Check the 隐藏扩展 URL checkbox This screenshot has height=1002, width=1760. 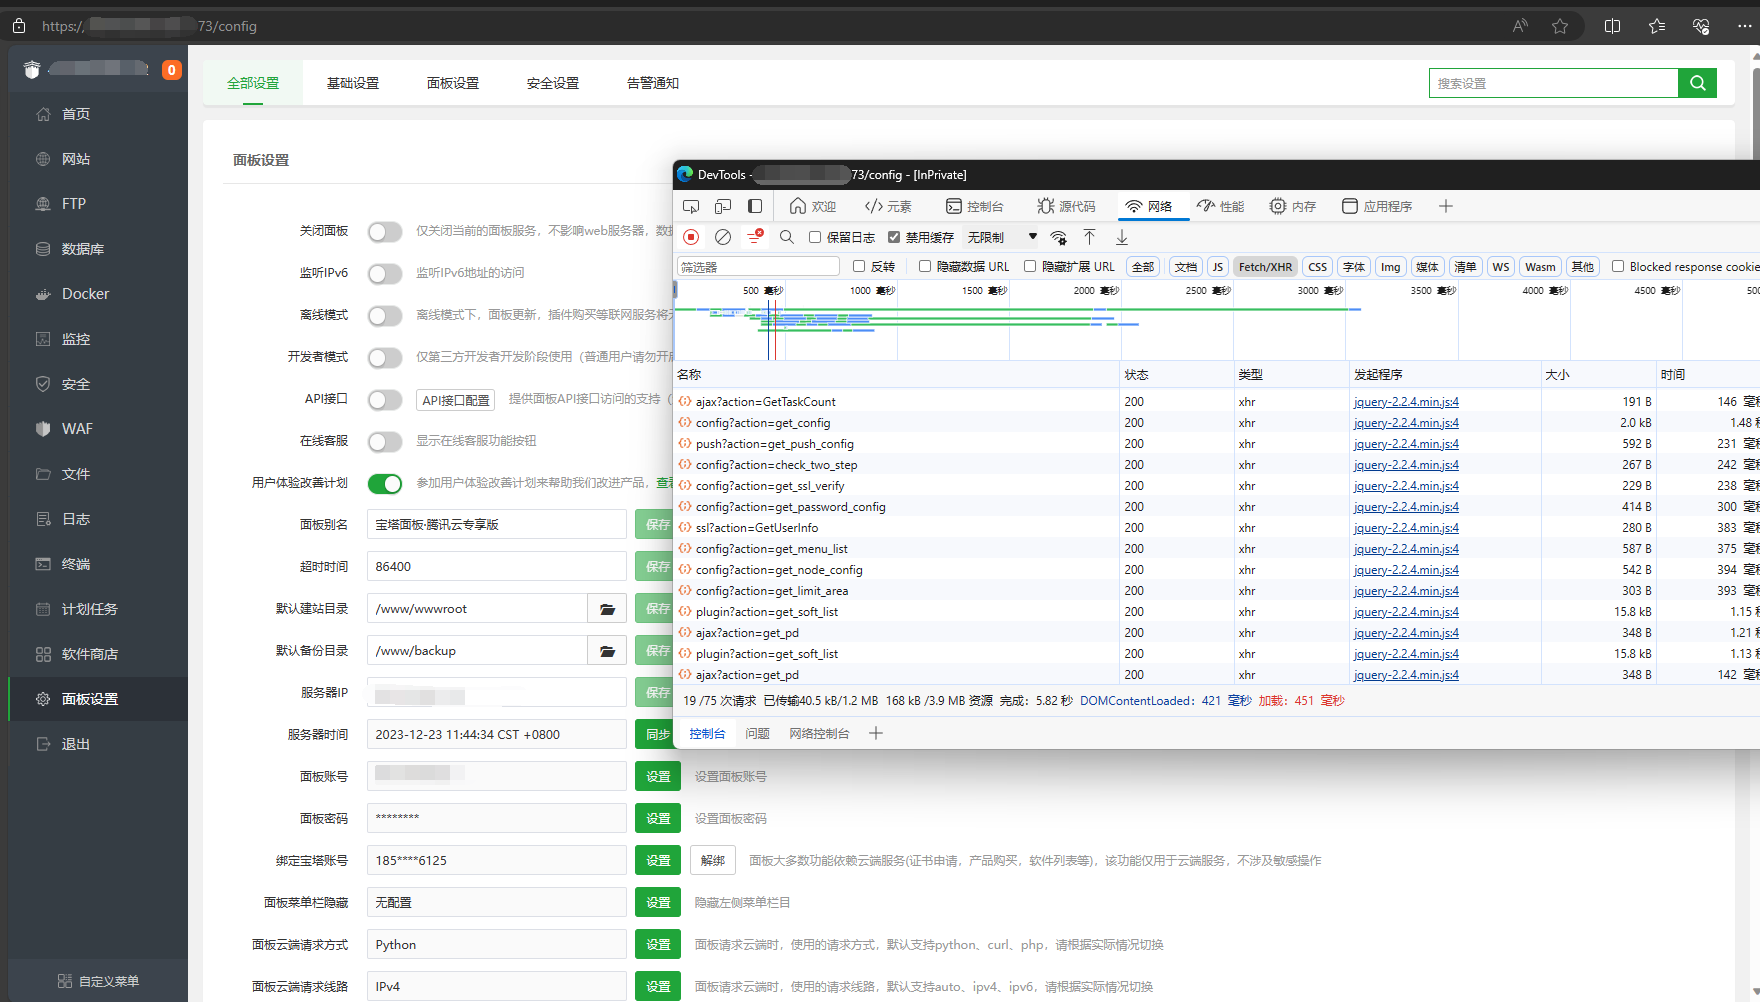(x=1030, y=266)
